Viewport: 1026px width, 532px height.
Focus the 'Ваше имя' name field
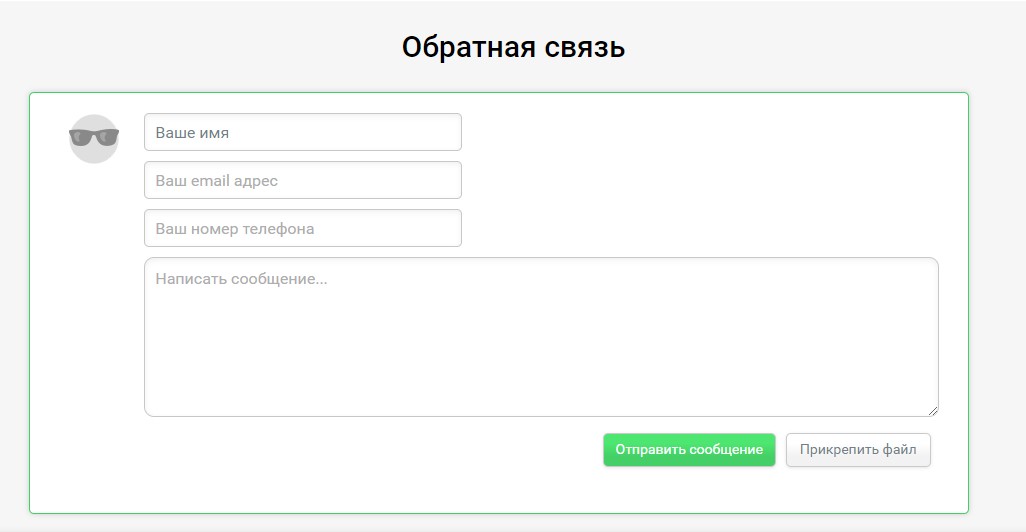tap(303, 132)
